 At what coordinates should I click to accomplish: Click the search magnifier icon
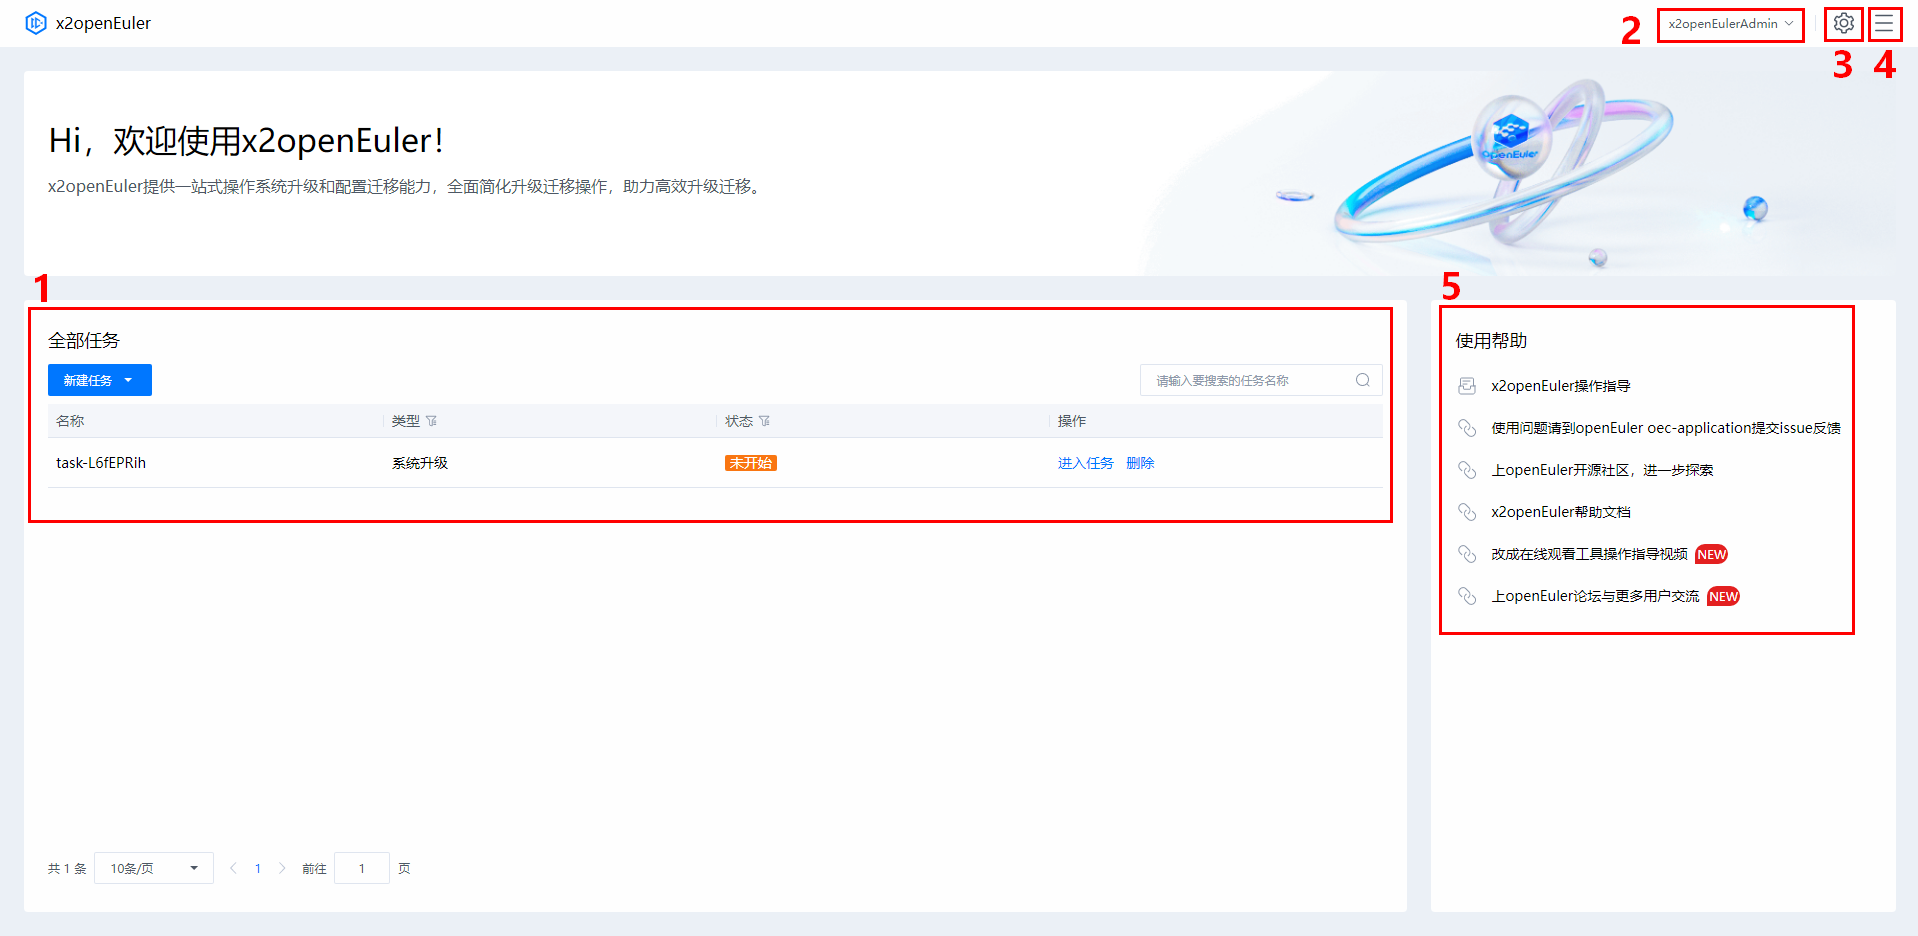coord(1362,380)
